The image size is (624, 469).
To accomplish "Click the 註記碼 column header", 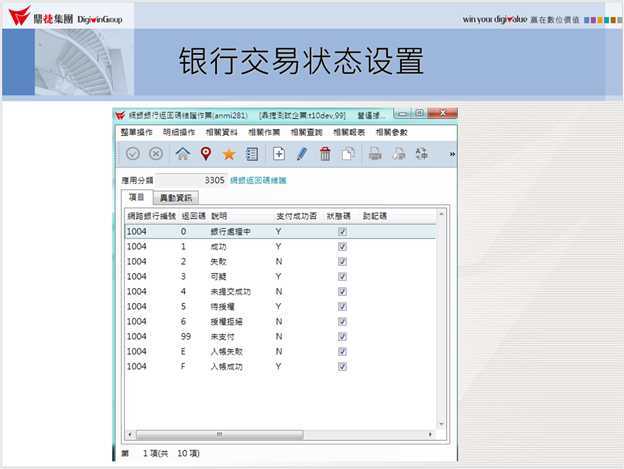I will (375, 216).
